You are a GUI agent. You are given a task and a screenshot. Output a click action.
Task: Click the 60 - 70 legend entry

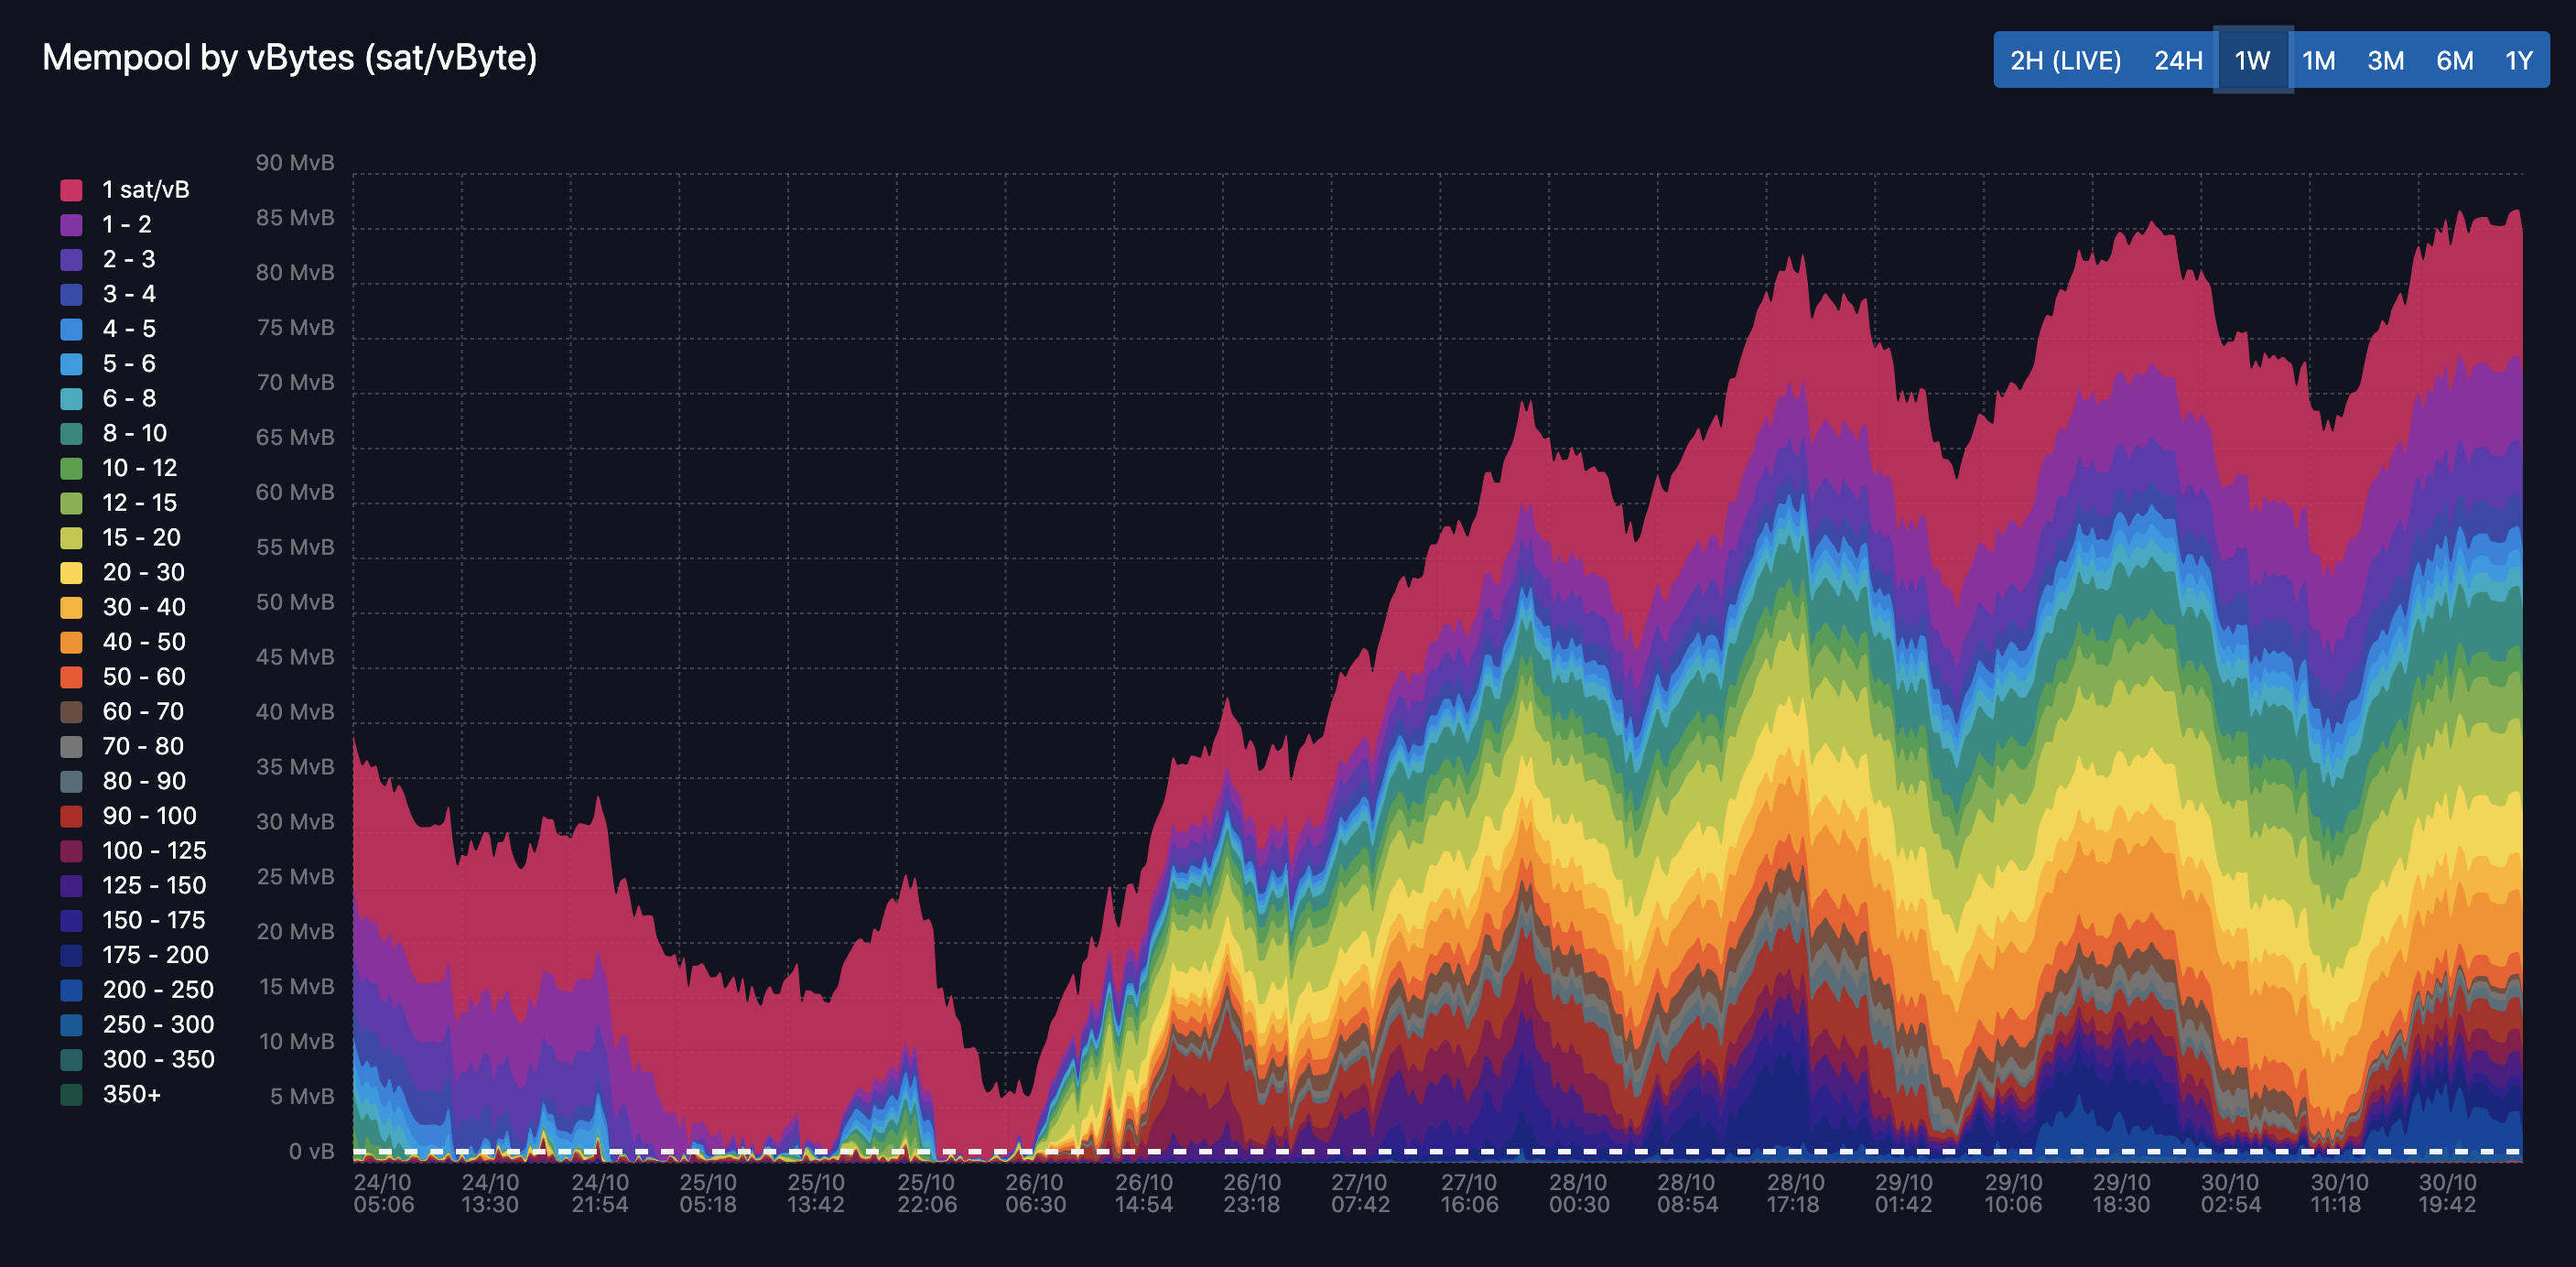tap(123, 712)
